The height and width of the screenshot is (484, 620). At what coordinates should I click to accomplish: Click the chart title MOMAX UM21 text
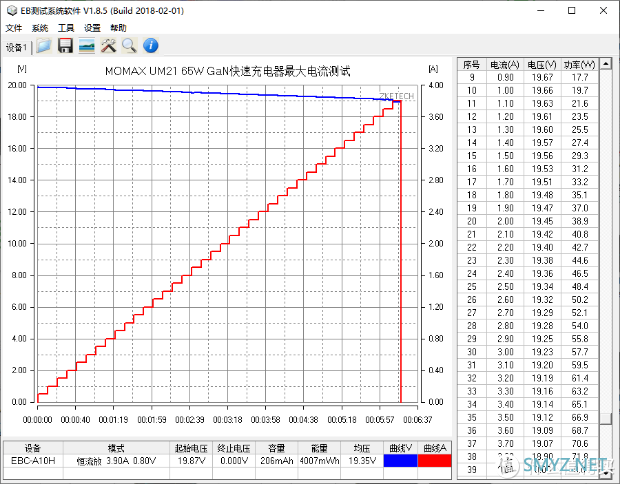coord(227,71)
